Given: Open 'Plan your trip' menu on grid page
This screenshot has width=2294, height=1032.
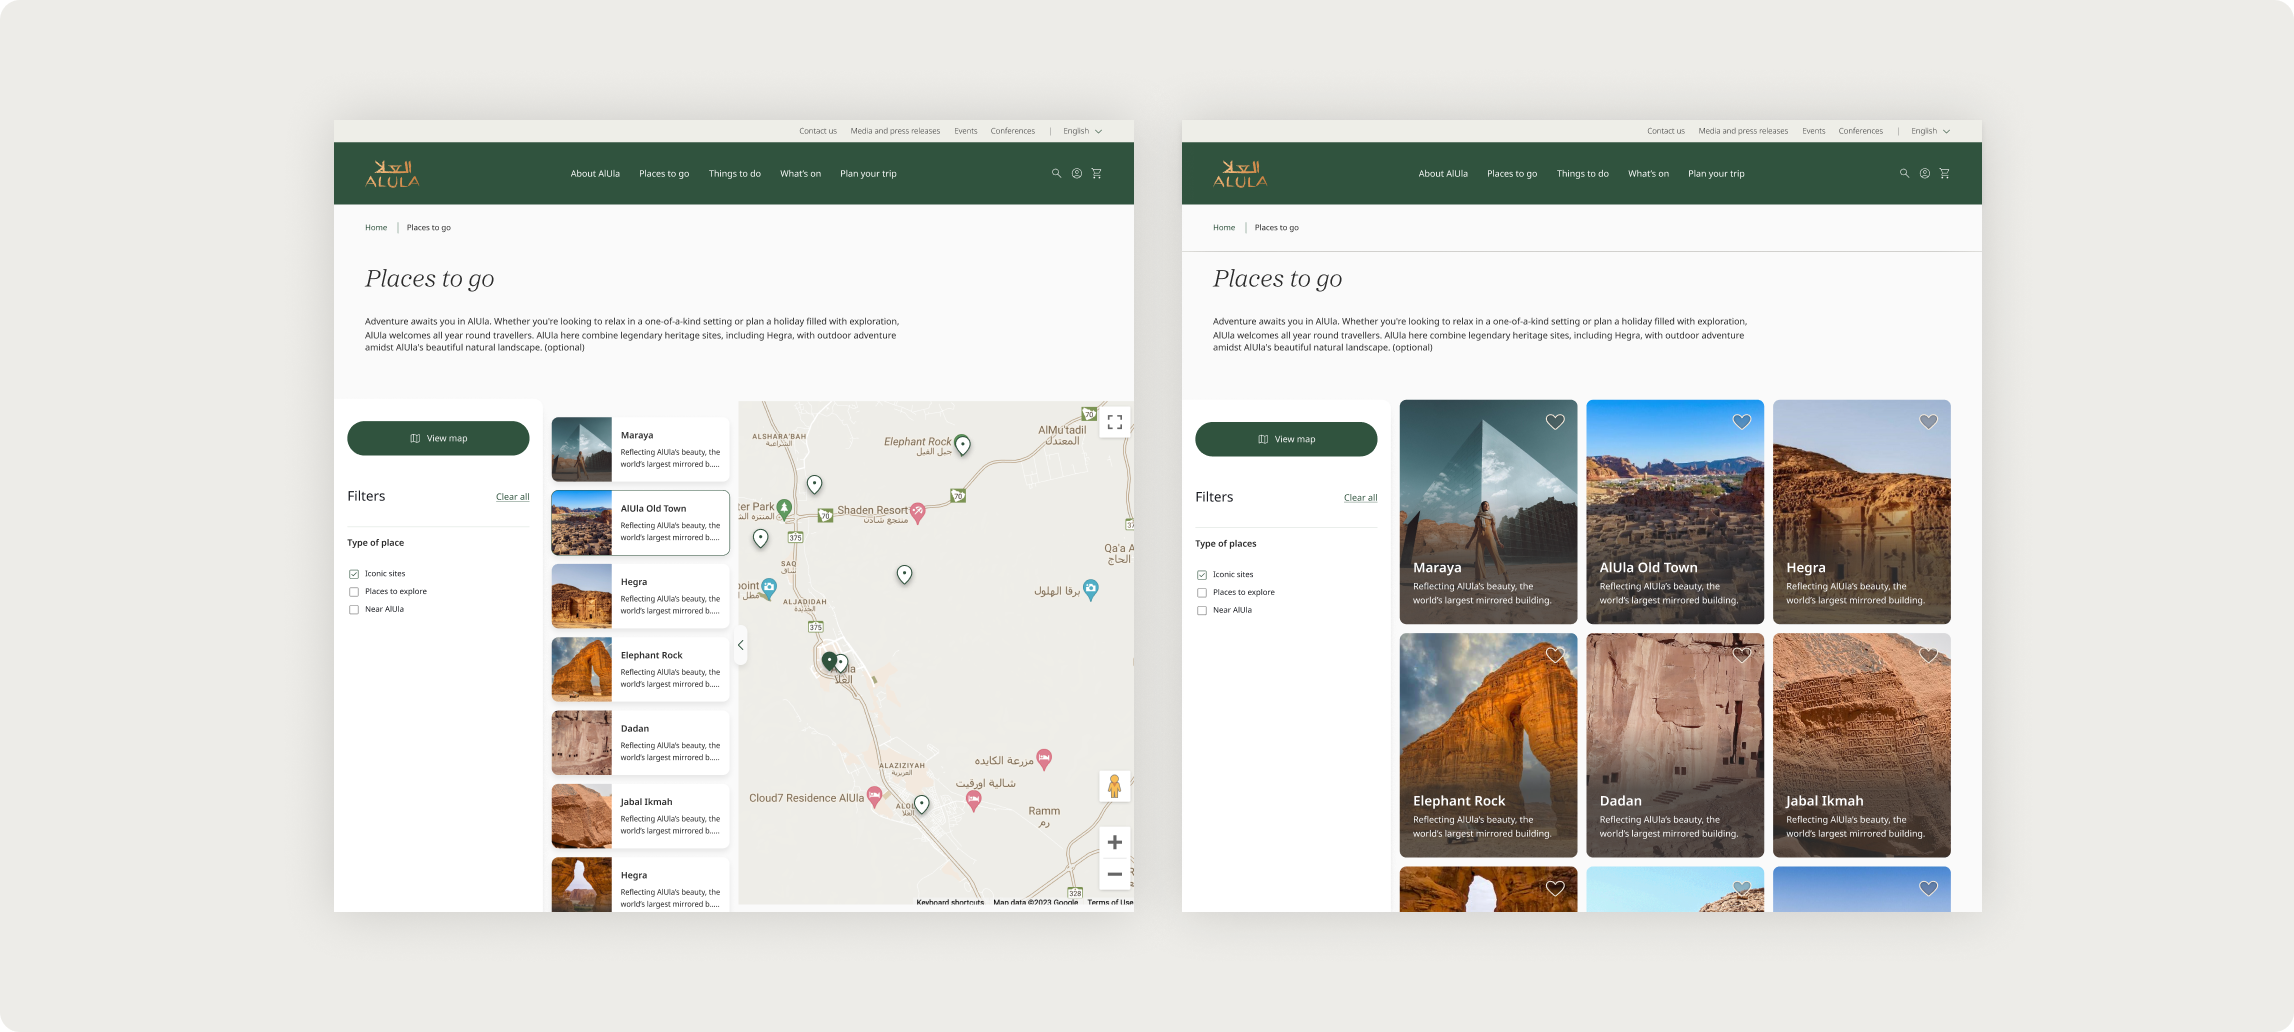Looking at the screenshot, I should click(x=1715, y=174).
